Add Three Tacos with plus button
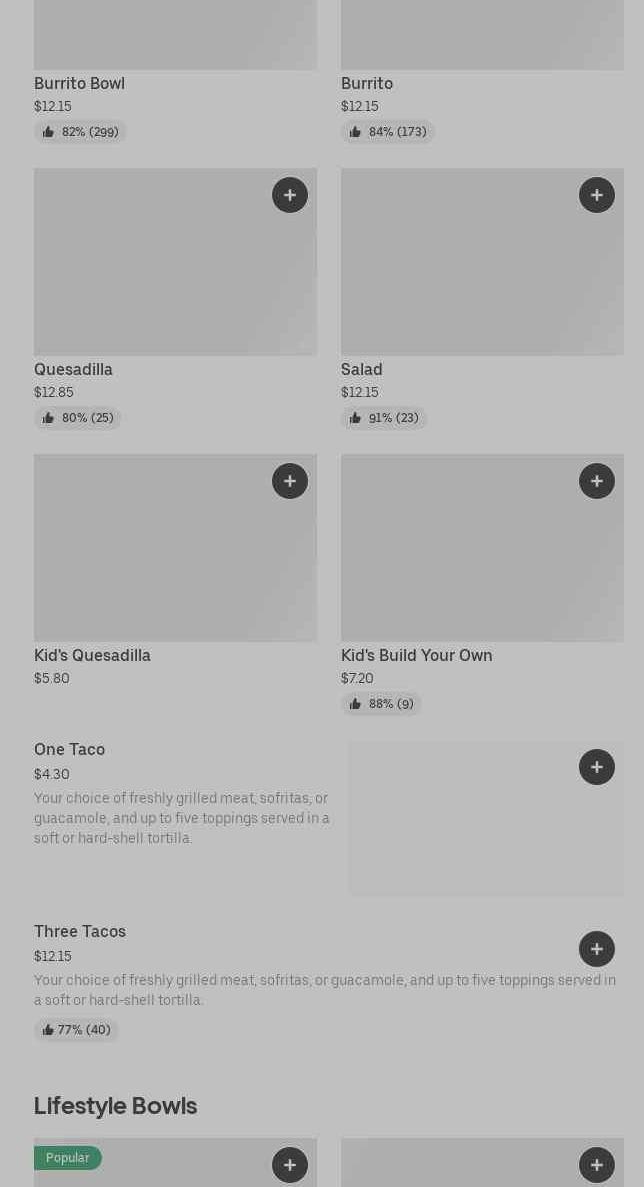The image size is (644, 1187). click(597, 949)
